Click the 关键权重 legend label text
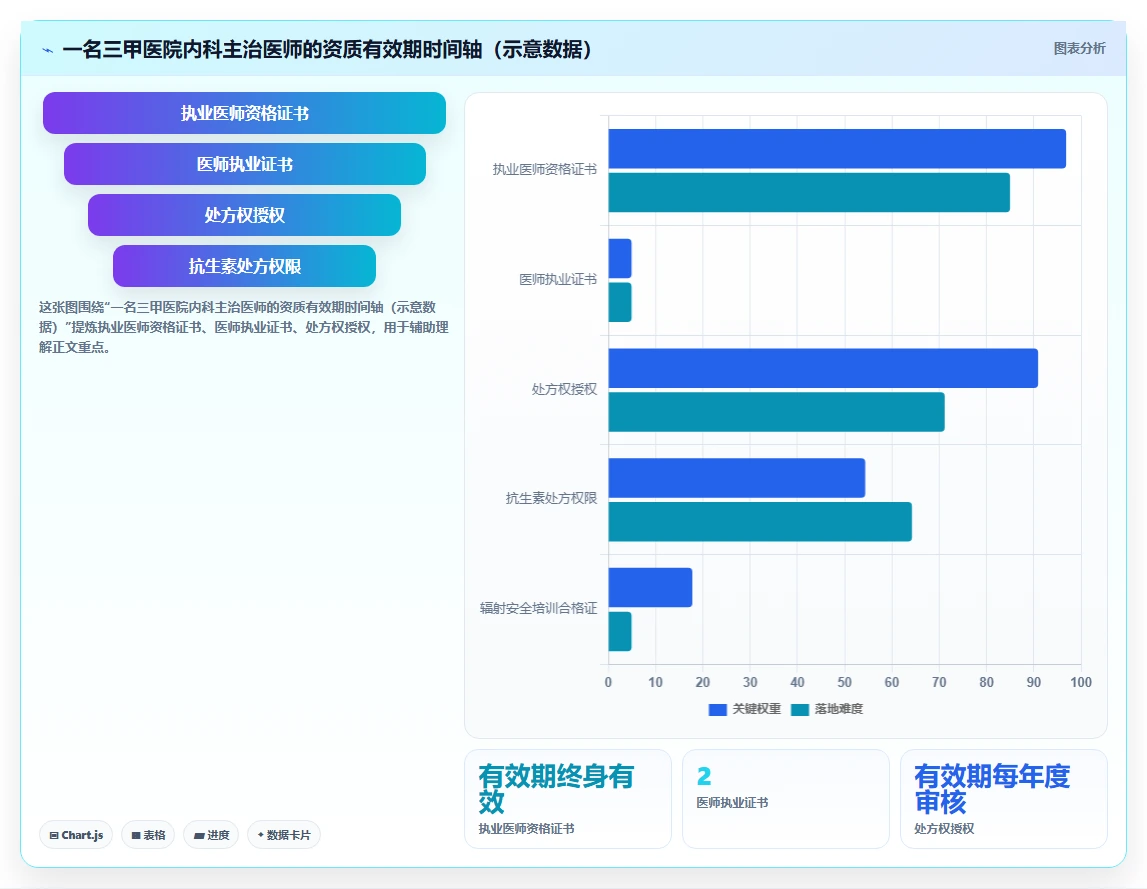Image resolution: width=1147 pixels, height=889 pixels. click(x=756, y=709)
